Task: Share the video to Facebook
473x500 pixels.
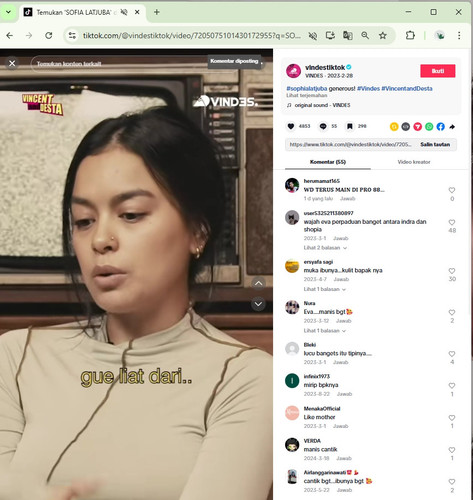Action: click(441, 127)
